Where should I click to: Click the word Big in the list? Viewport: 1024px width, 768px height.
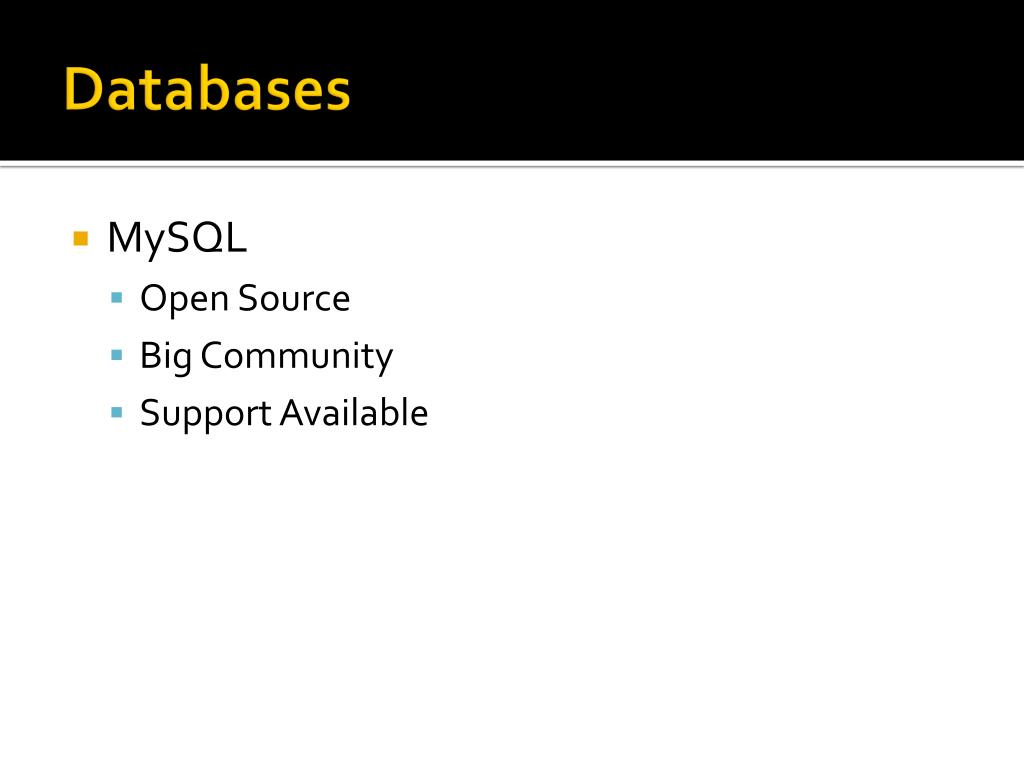[x=165, y=356]
